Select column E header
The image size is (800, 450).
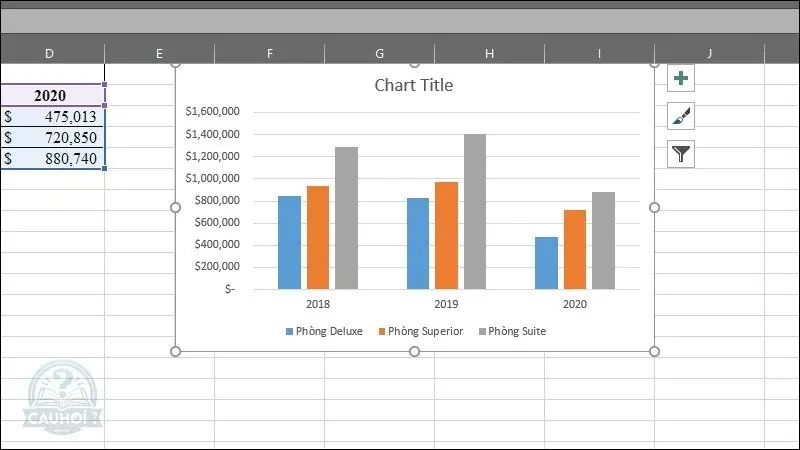coord(160,54)
